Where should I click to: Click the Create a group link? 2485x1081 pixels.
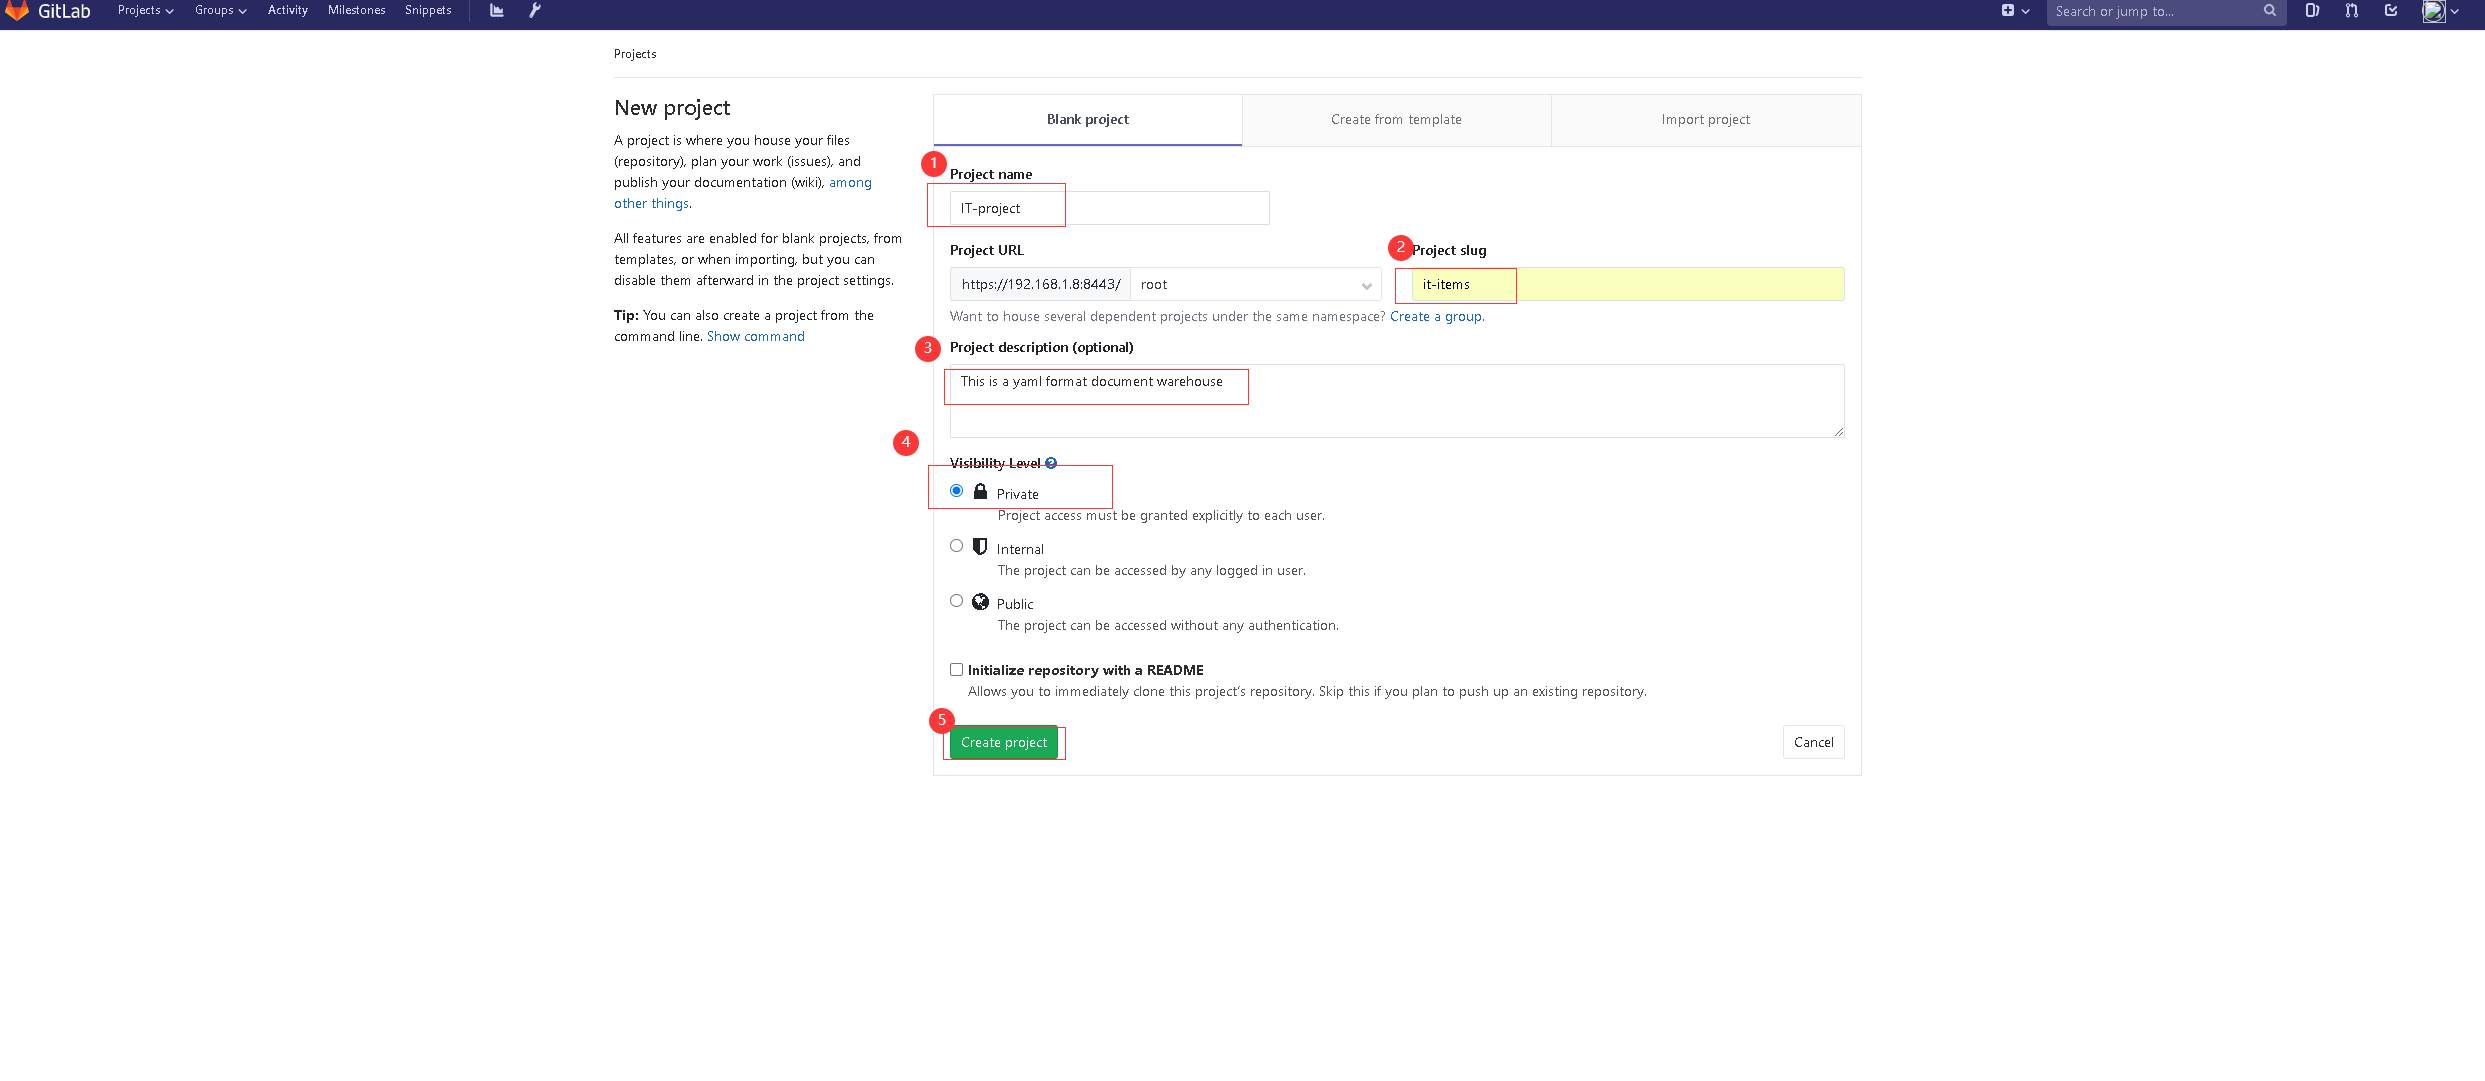[x=1436, y=317]
